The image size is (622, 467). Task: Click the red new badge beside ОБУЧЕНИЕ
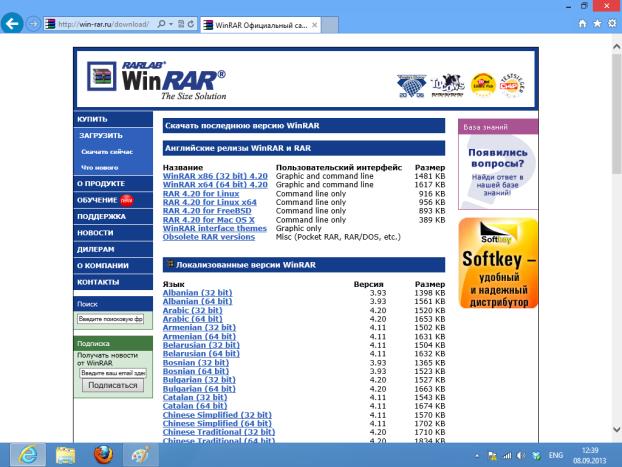point(127,200)
